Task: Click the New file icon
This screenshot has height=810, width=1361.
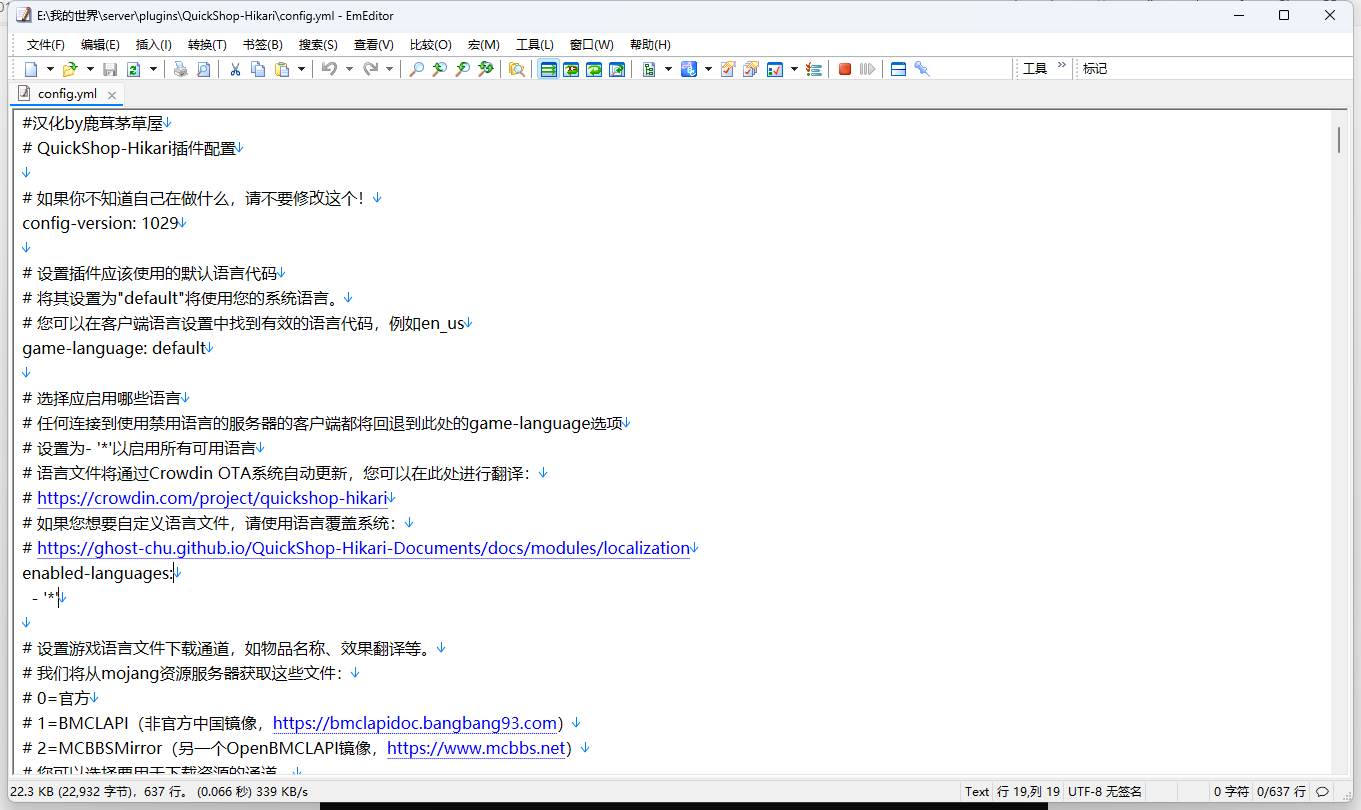Action: click(x=31, y=69)
